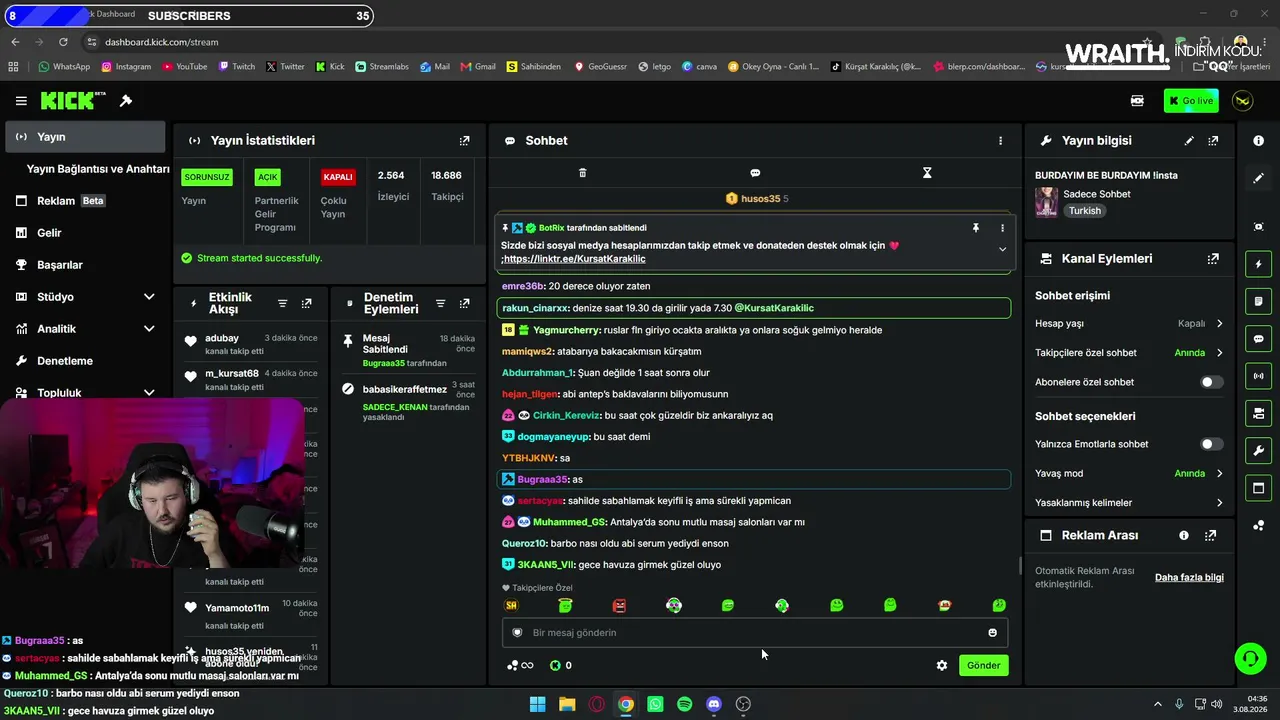Open Windows Start menu
The height and width of the screenshot is (720, 1280).
(x=538, y=704)
